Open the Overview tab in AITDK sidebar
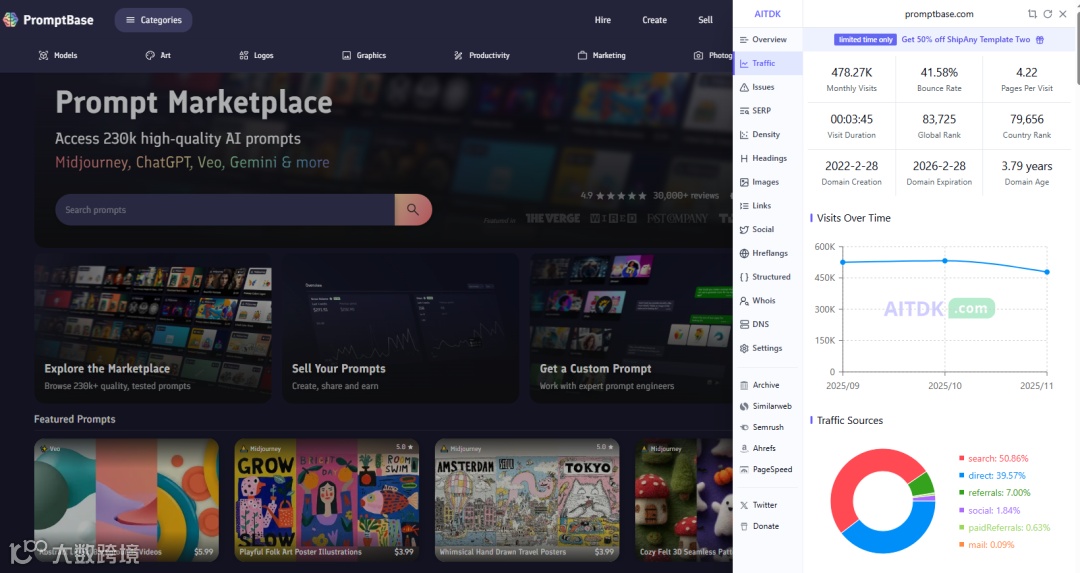 coord(768,39)
